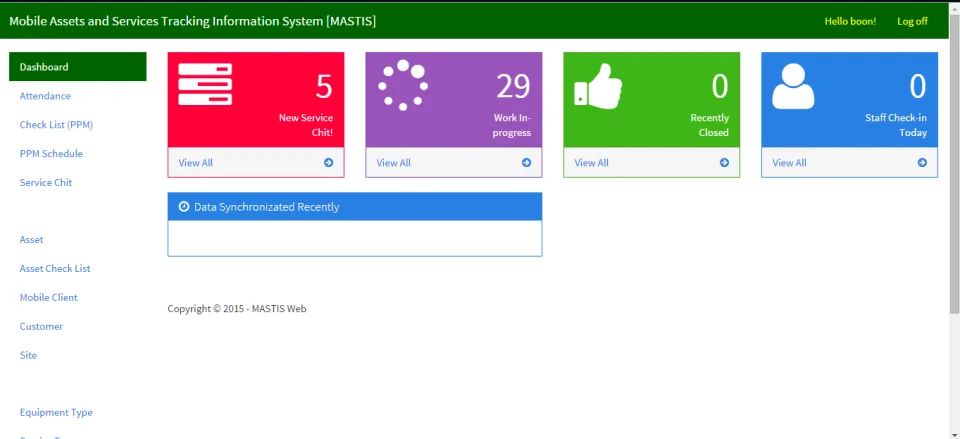Screen dimensions: 960x439
Task: Click the Recently Closed thumbs-up icon
Action: [x=598, y=86]
